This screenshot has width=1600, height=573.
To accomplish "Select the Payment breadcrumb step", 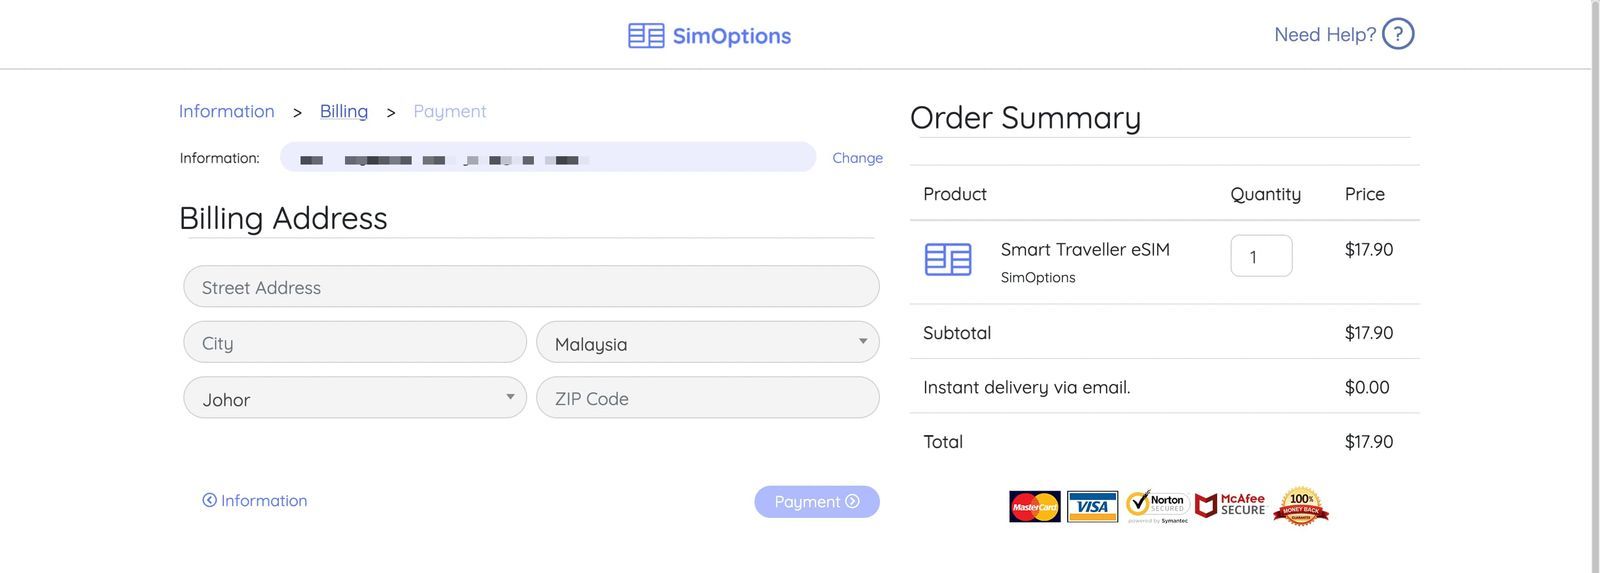I will coord(450,111).
